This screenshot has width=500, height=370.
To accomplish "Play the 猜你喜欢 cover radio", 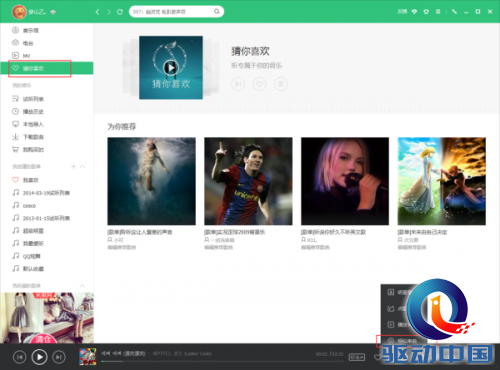I will (171, 68).
